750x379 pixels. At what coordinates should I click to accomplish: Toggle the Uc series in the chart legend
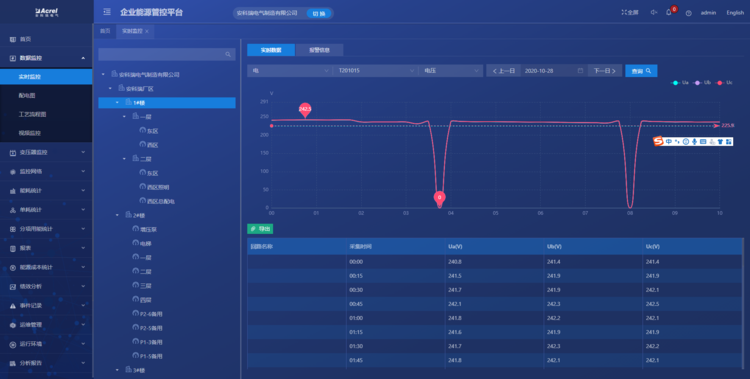(x=724, y=83)
